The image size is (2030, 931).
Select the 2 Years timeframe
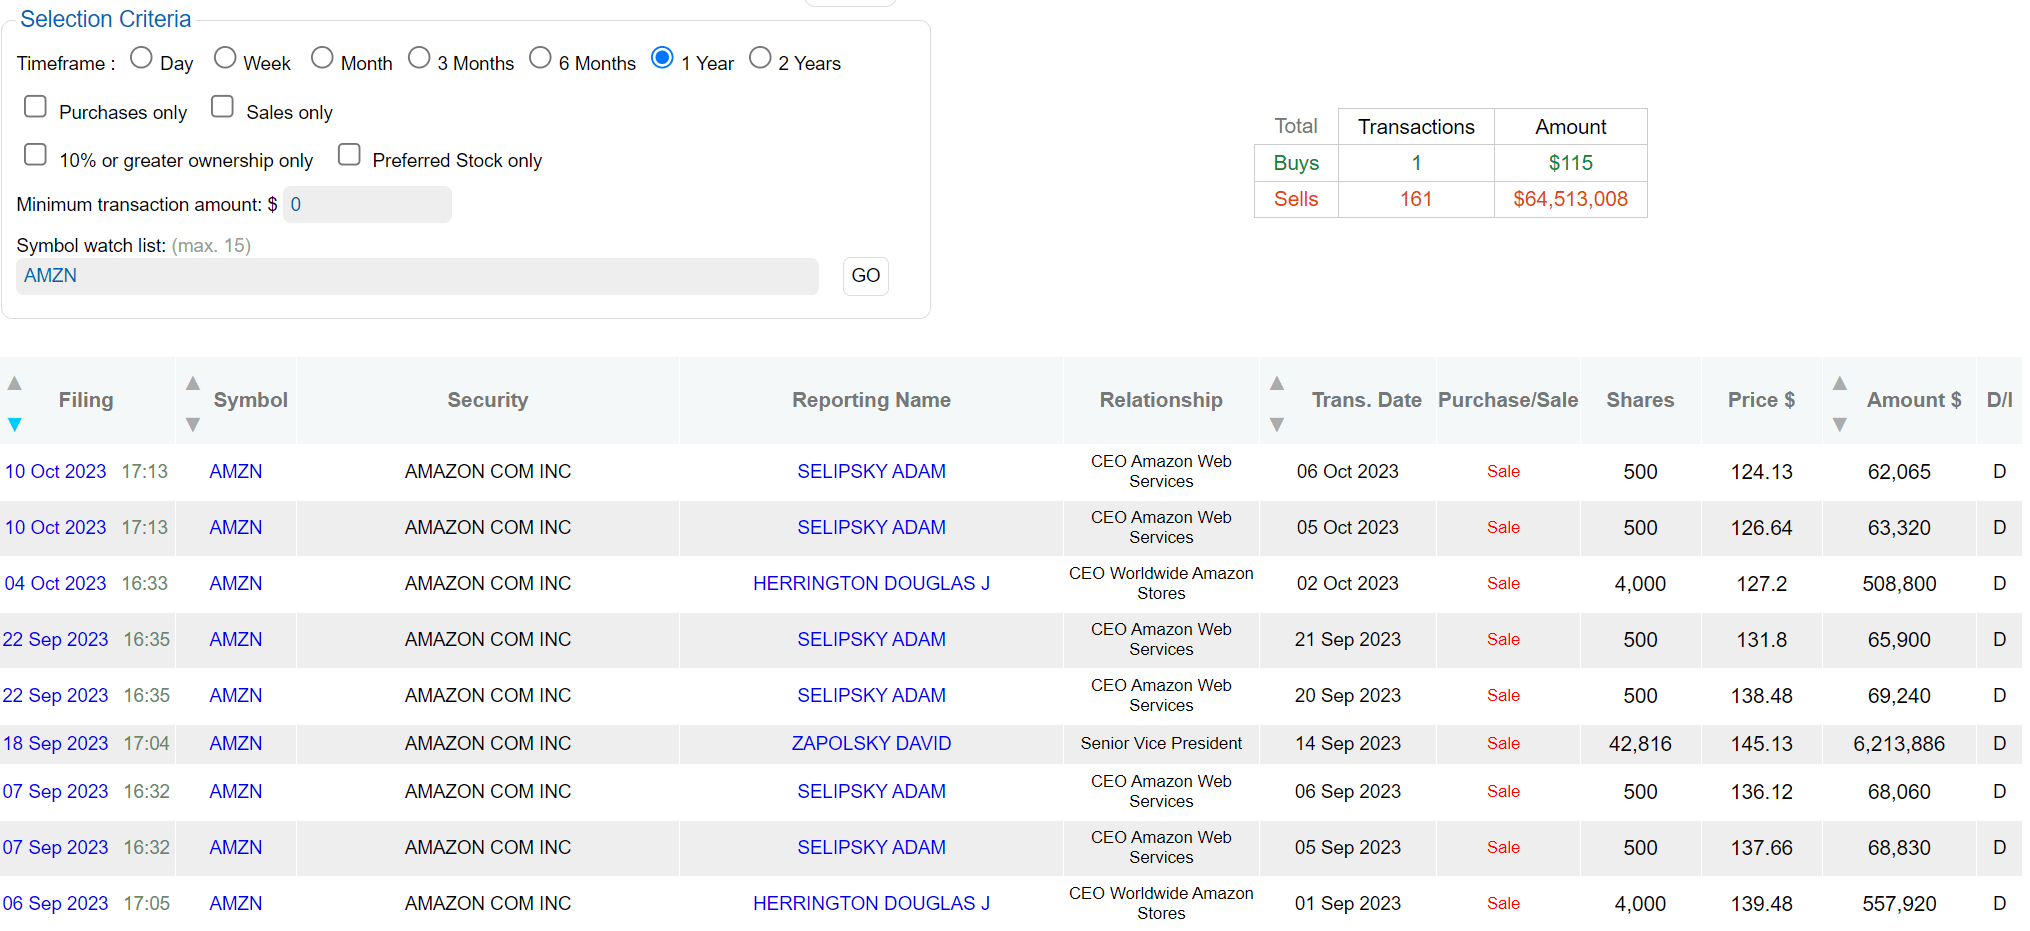pos(760,58)
